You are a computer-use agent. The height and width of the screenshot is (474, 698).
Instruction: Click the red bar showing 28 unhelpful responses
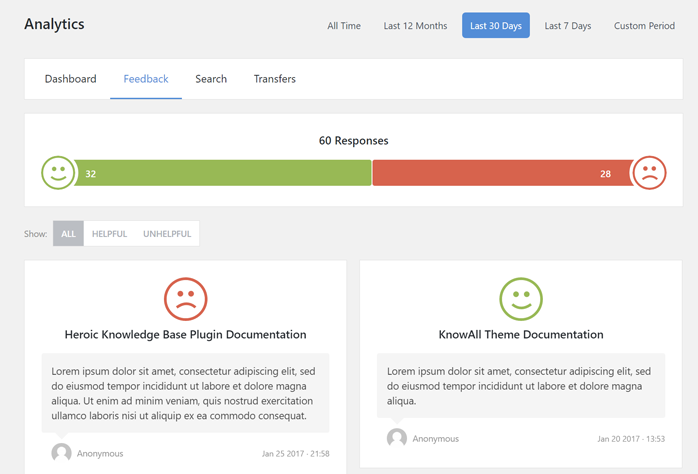tap(503, 173)
